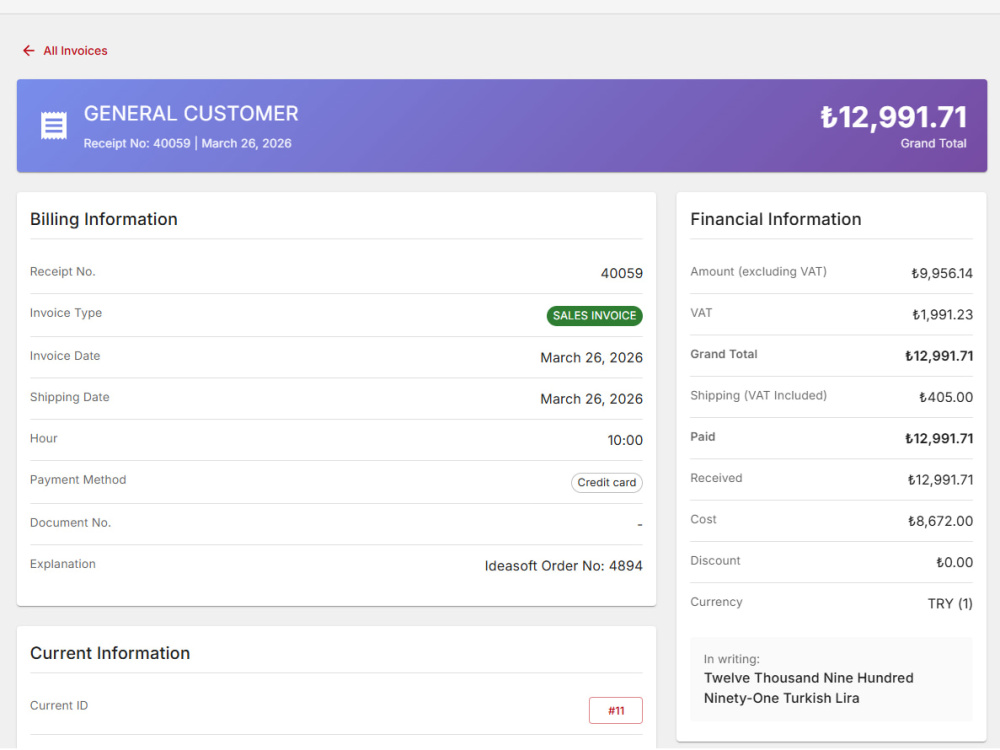1000x750 pixels.
Task: Click the Hour value 10:00
Action: tap(625, 440)
